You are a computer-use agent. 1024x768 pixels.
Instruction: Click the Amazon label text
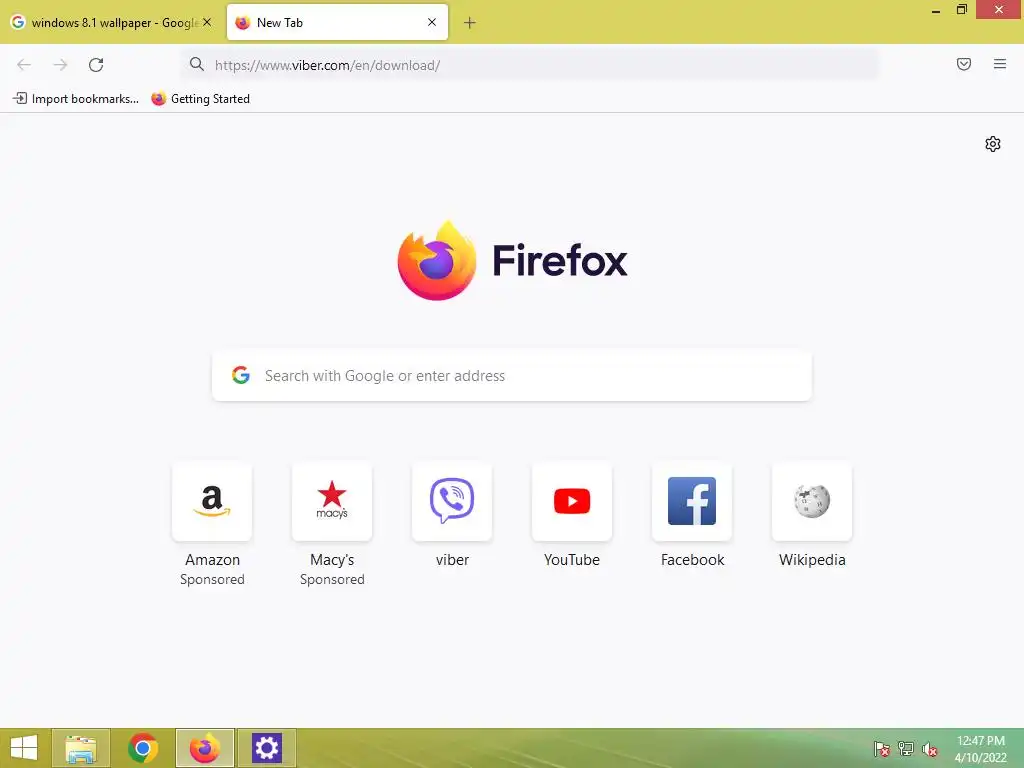click(x=212, y=560)
